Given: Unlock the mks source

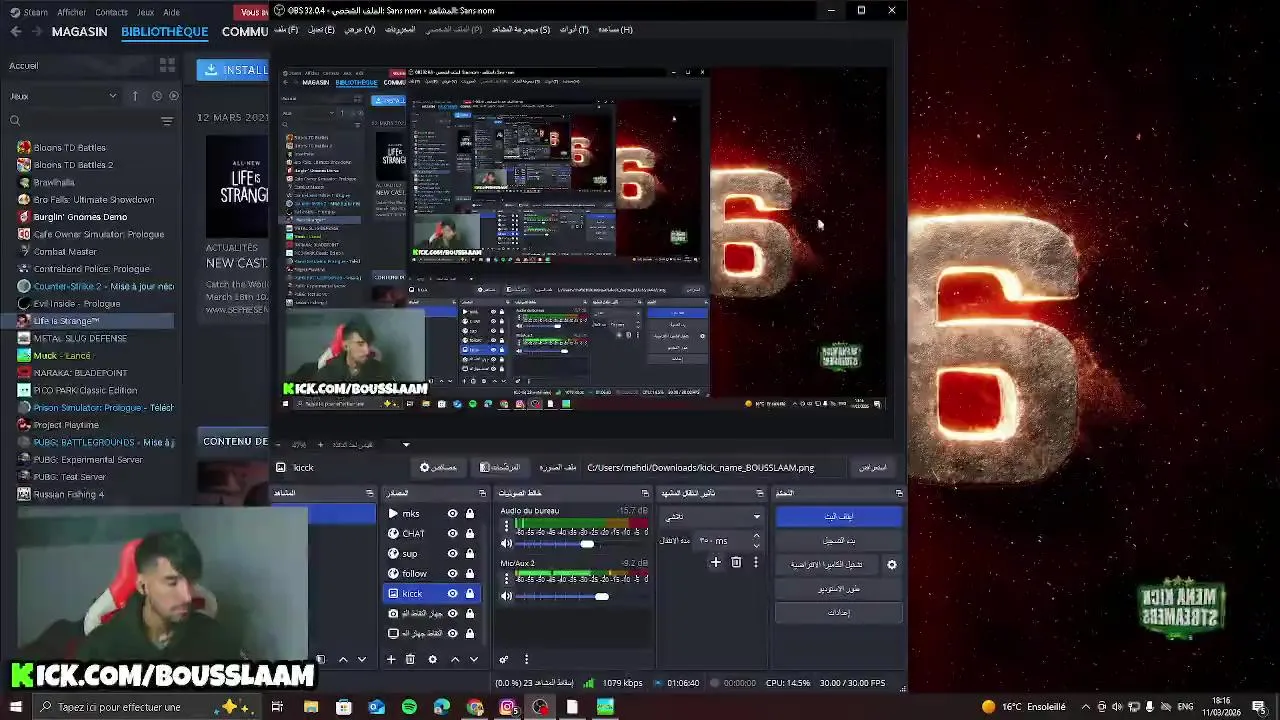Looking at the screenshot, I should click(469, 513).
